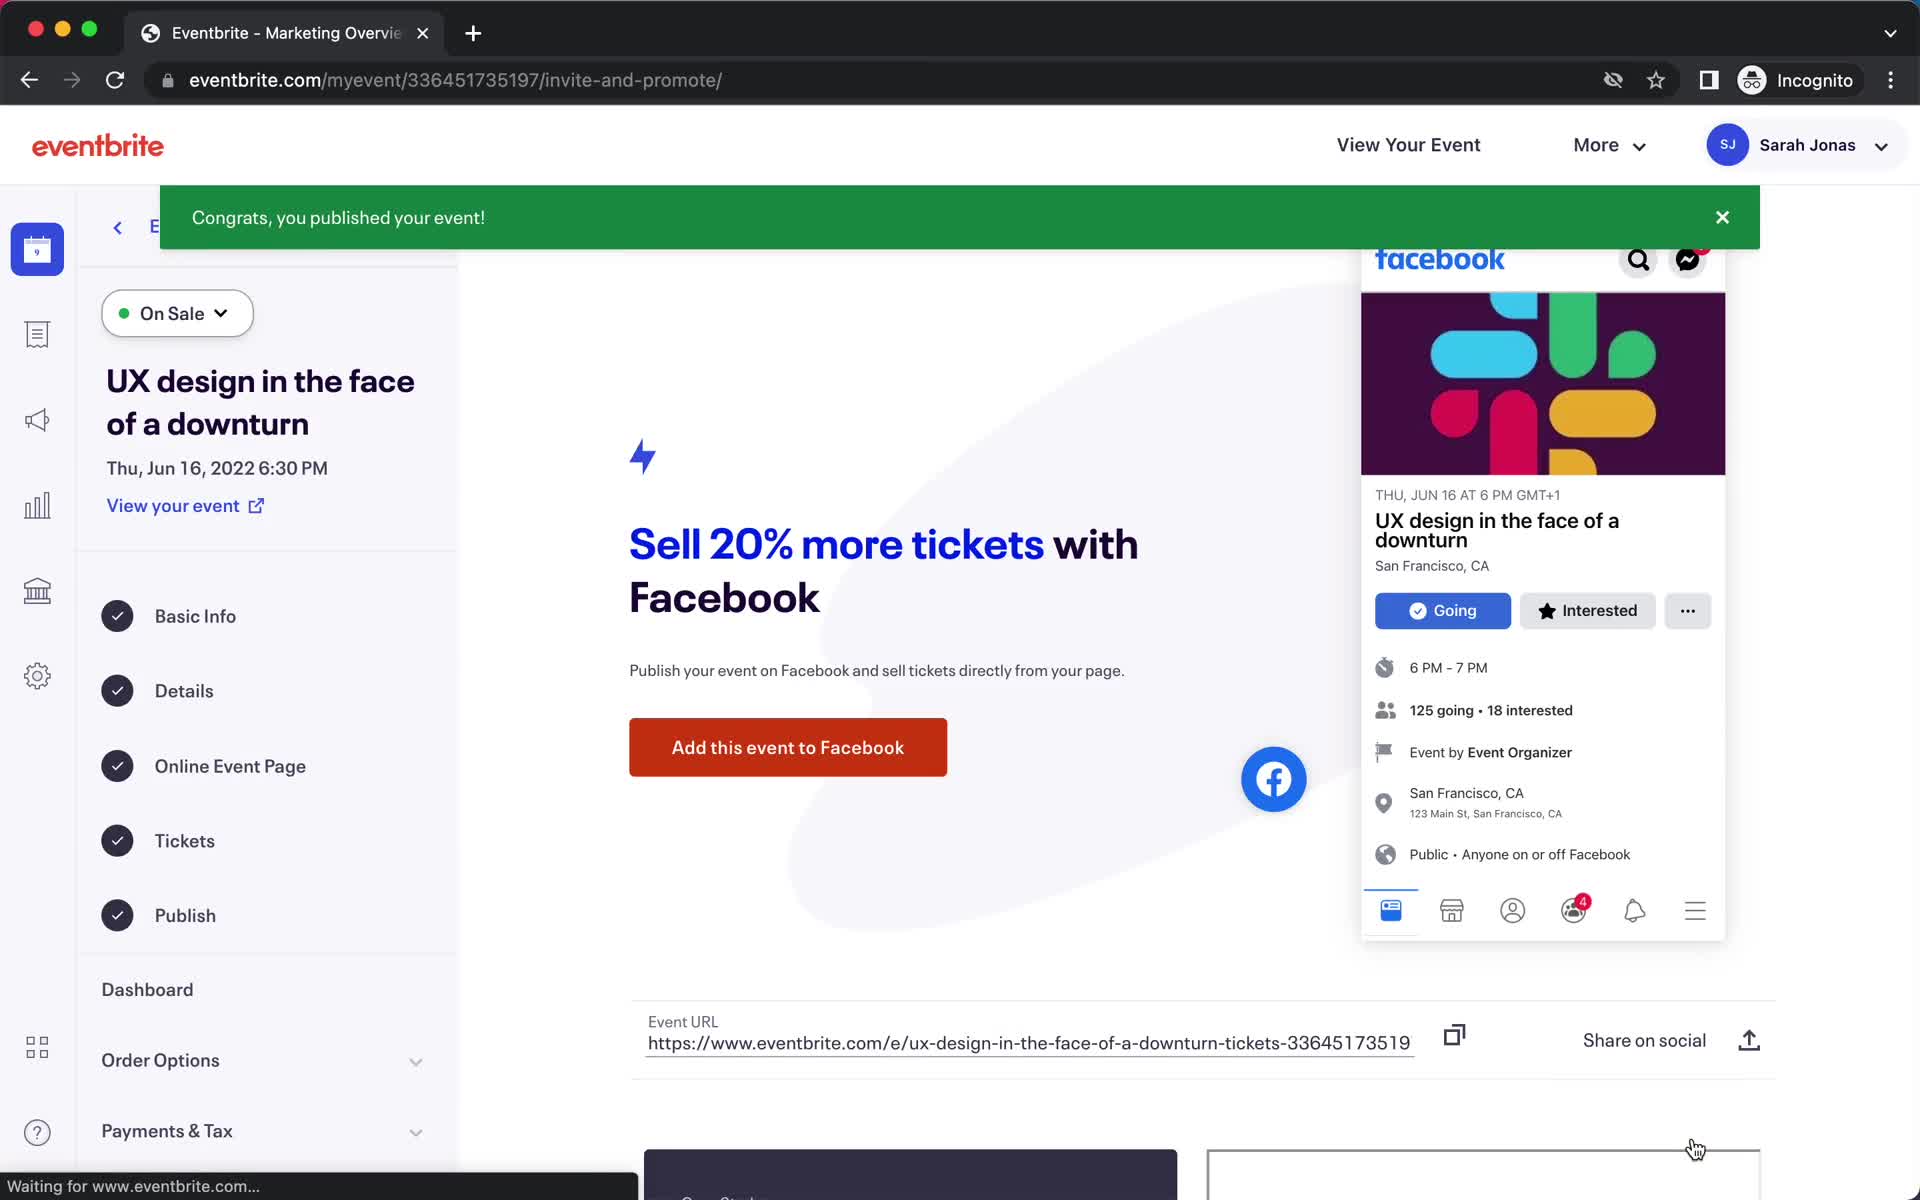The height and width of the screenshot is (1200, 1920).
Task: Dismiss the green published congratulations banner
Action: click(1722, 217)
